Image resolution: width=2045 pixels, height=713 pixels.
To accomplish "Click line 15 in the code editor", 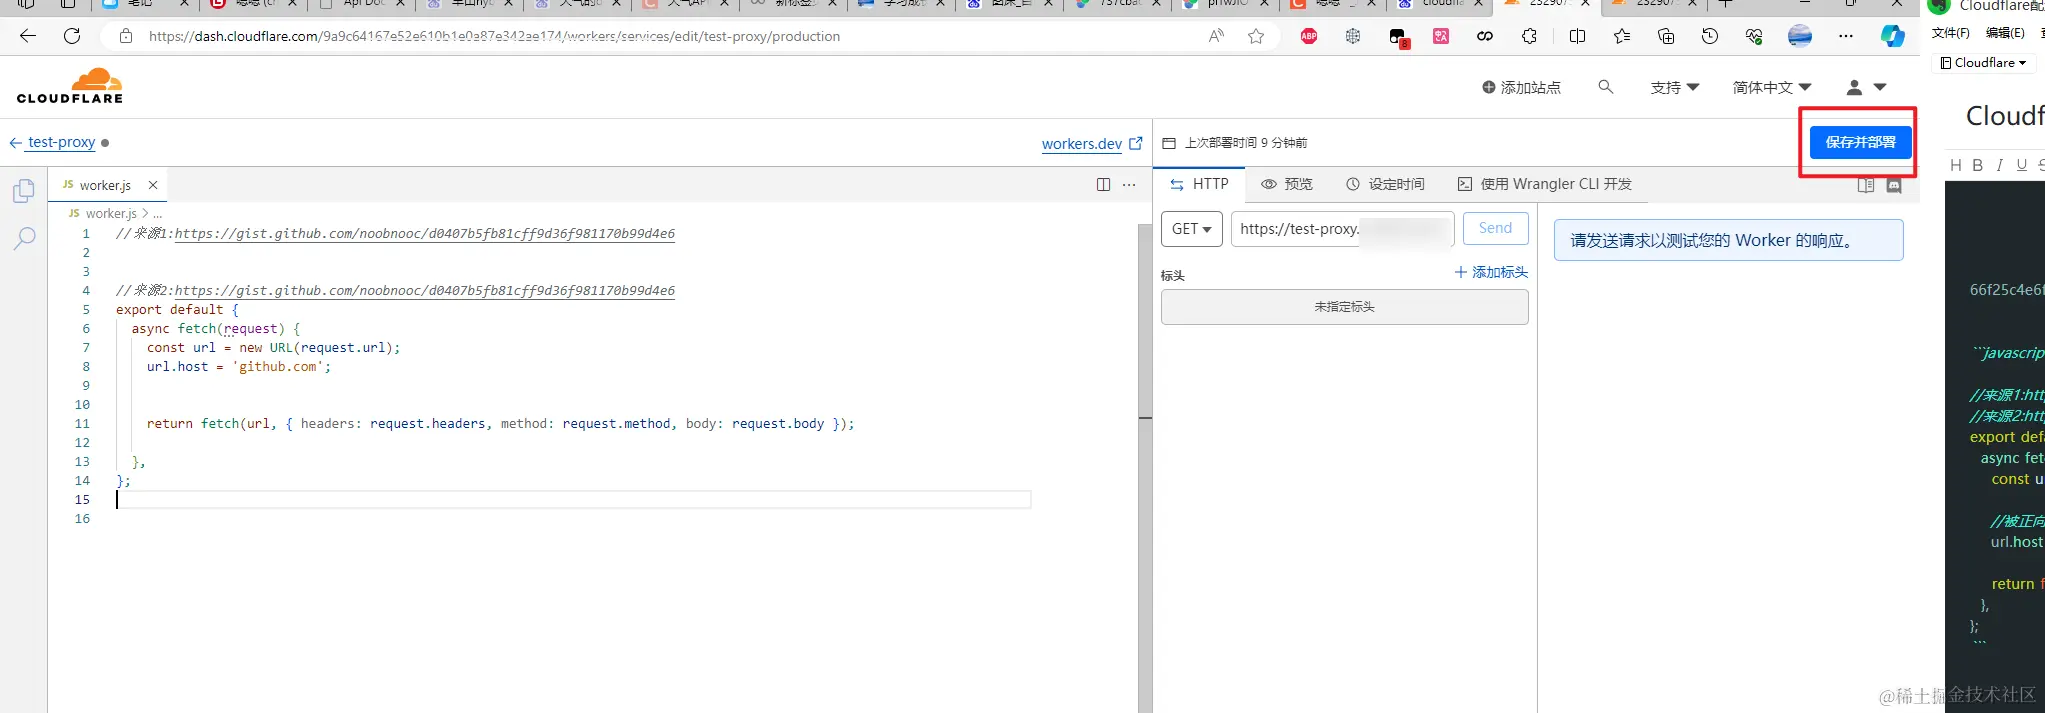I will pyautogui.click(x=573, y=499).
